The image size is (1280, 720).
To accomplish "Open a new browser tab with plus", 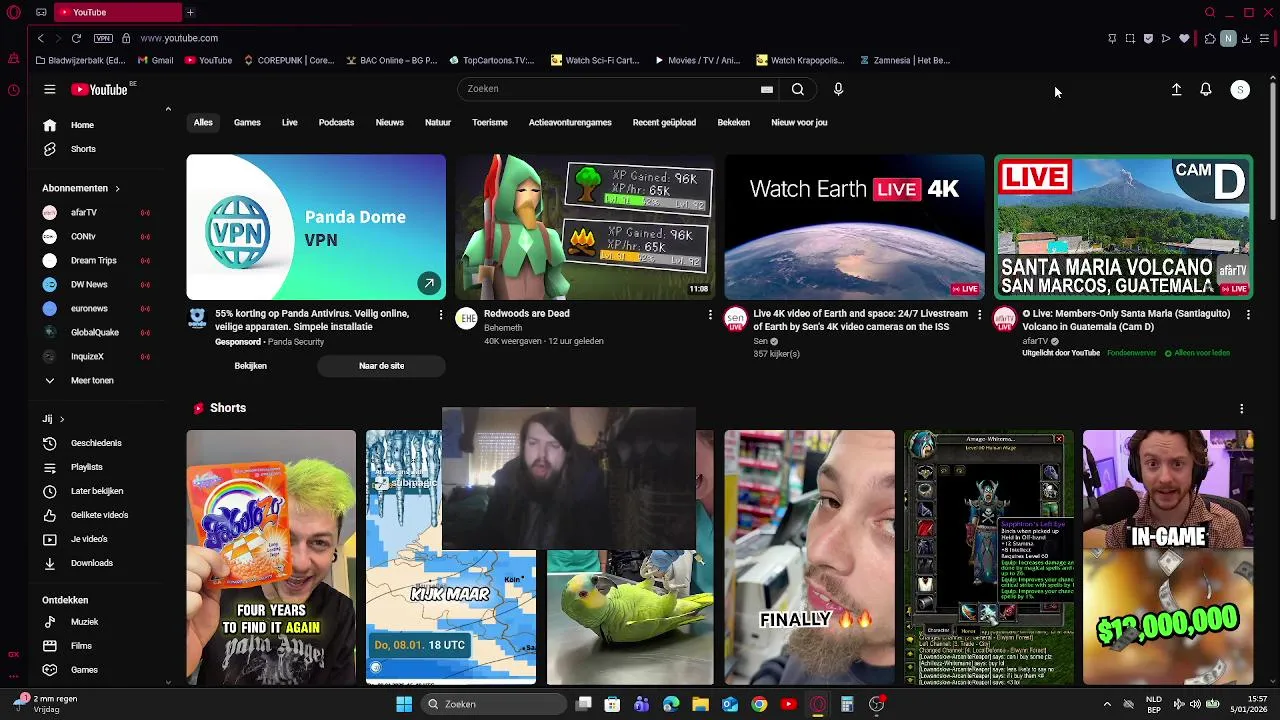I will (x=190, y=12).
